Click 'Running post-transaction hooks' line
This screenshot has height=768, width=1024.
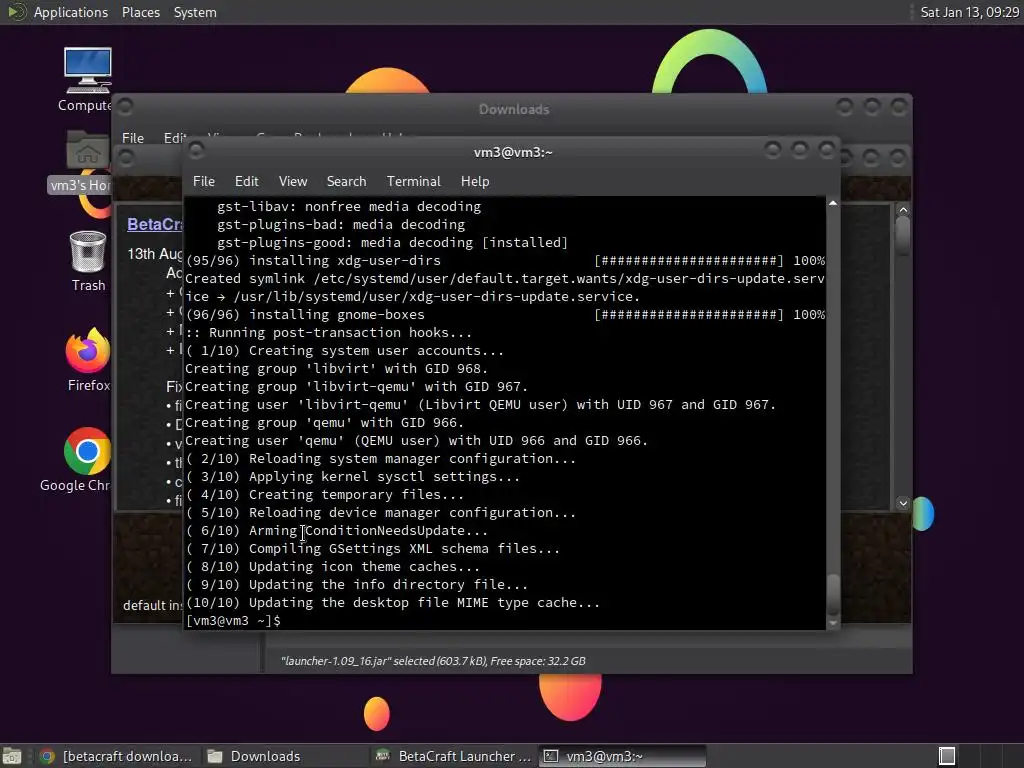[328, 332]
